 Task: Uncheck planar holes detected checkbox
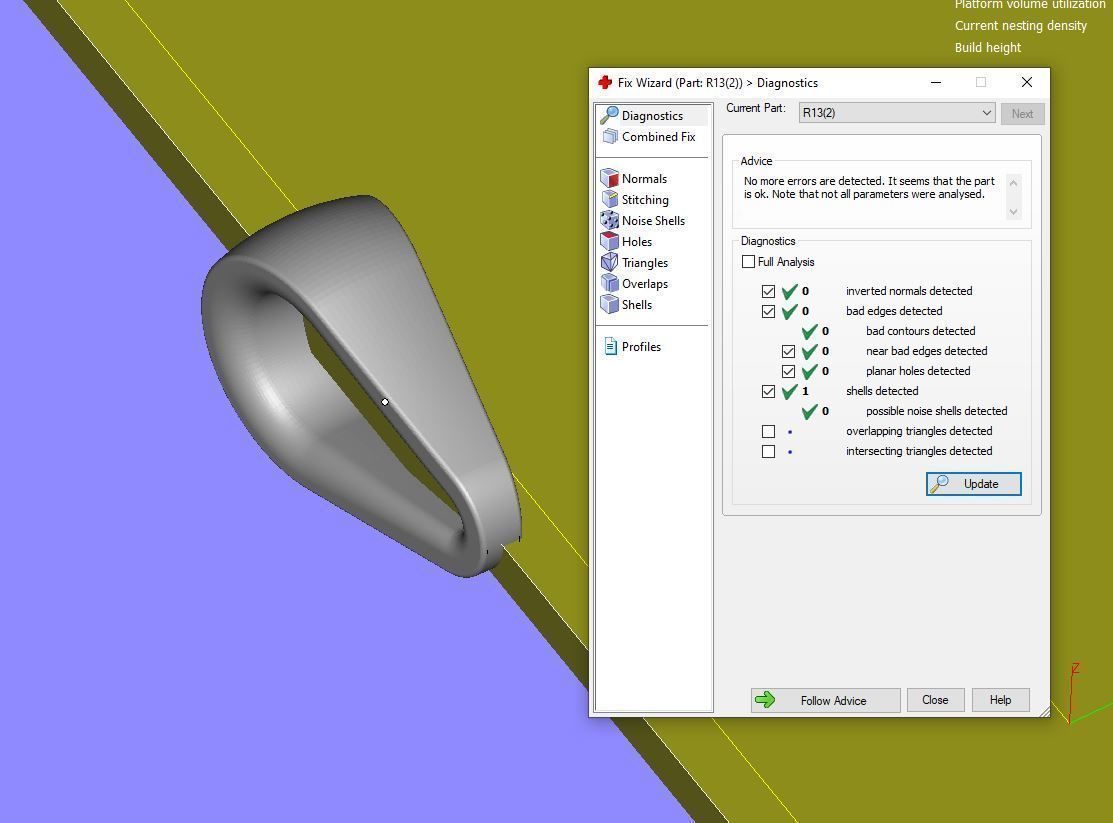pyautogui.click(x=788, y=371)
